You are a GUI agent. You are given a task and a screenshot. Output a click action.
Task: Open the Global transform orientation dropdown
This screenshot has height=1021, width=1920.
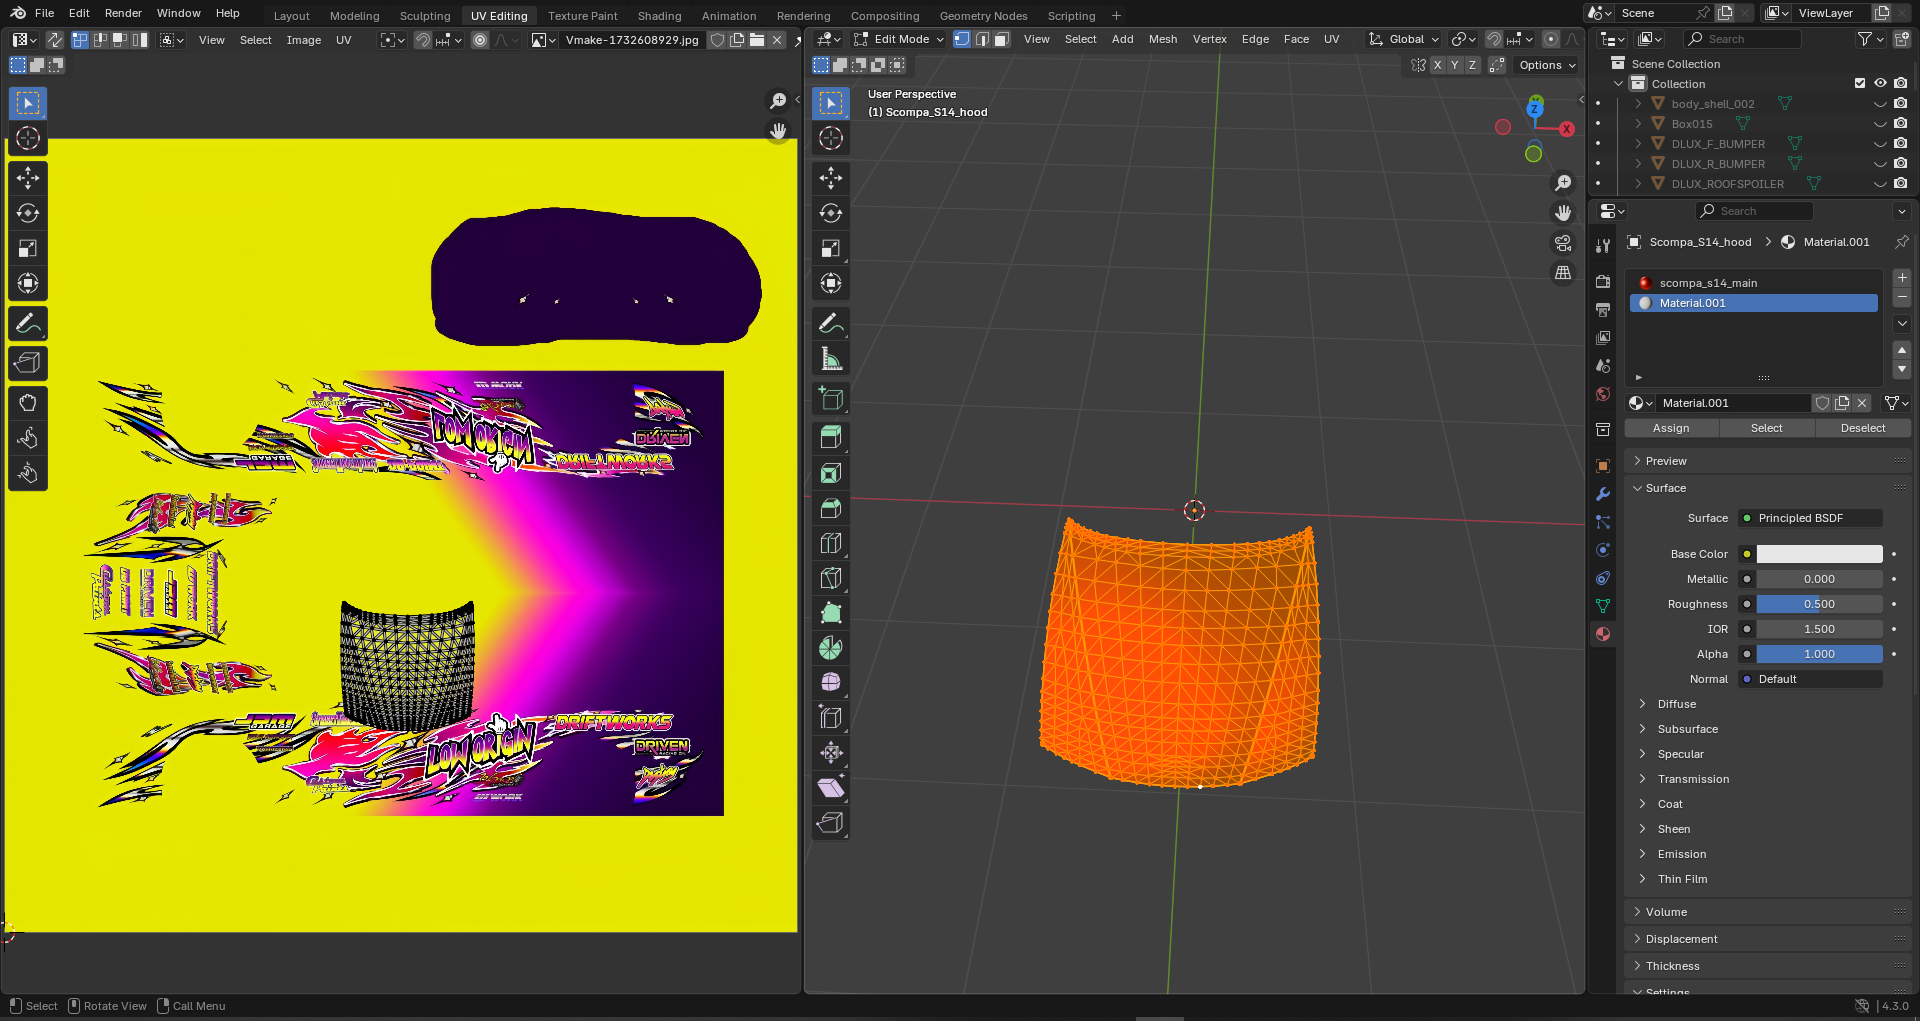pos(1404,39)
